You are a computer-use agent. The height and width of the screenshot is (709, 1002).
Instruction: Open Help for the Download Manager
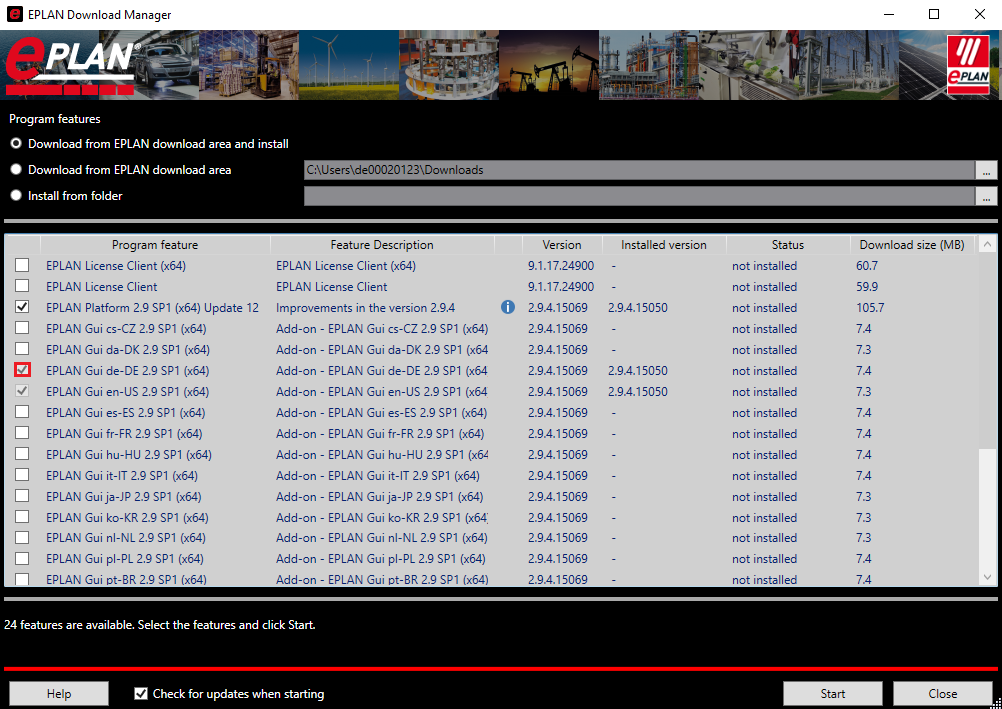click(58, 693)
